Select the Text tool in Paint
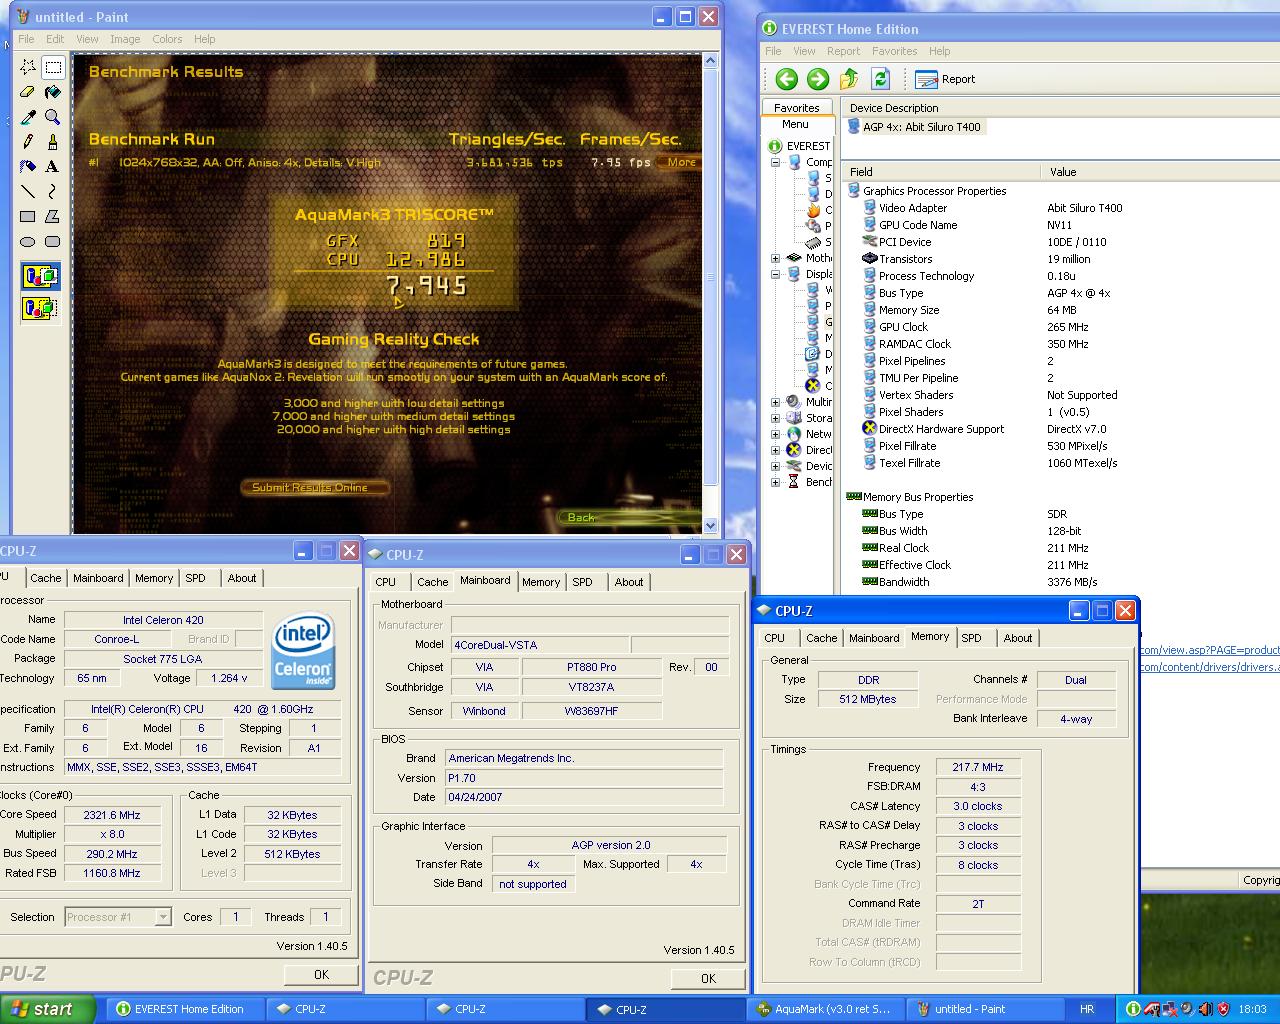The image size is (1280, 1024). coord(53,166)
